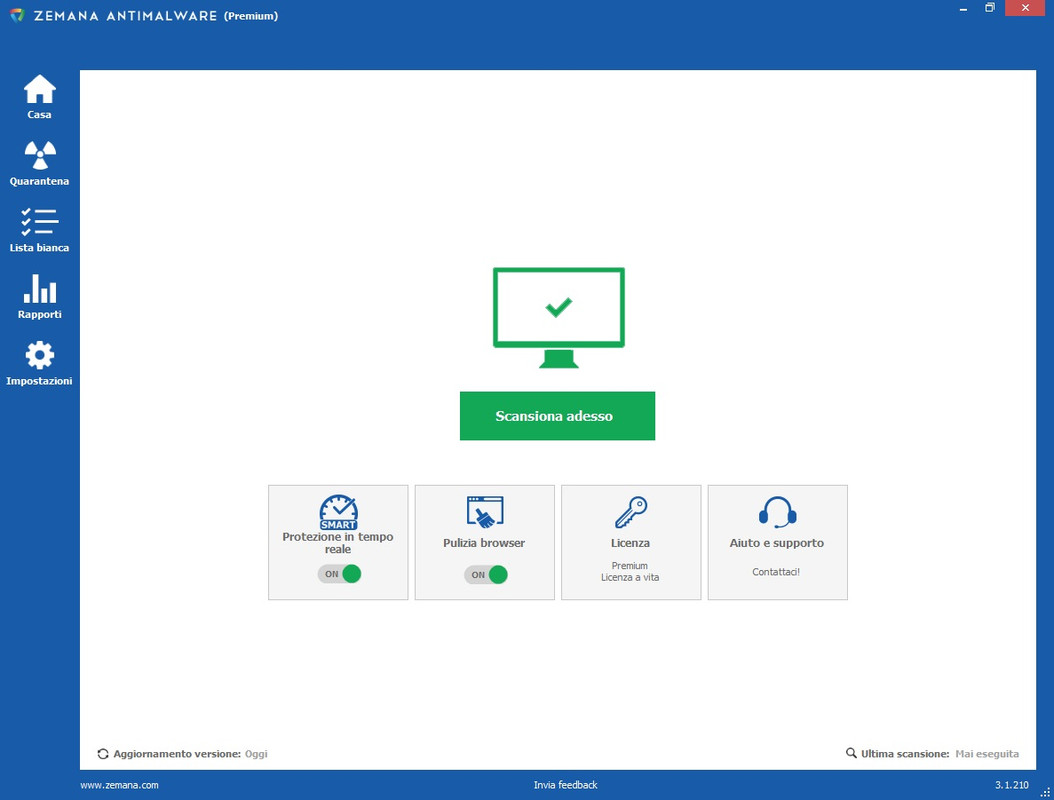Click the Protezione in tempo reale title

click(337, 543)
